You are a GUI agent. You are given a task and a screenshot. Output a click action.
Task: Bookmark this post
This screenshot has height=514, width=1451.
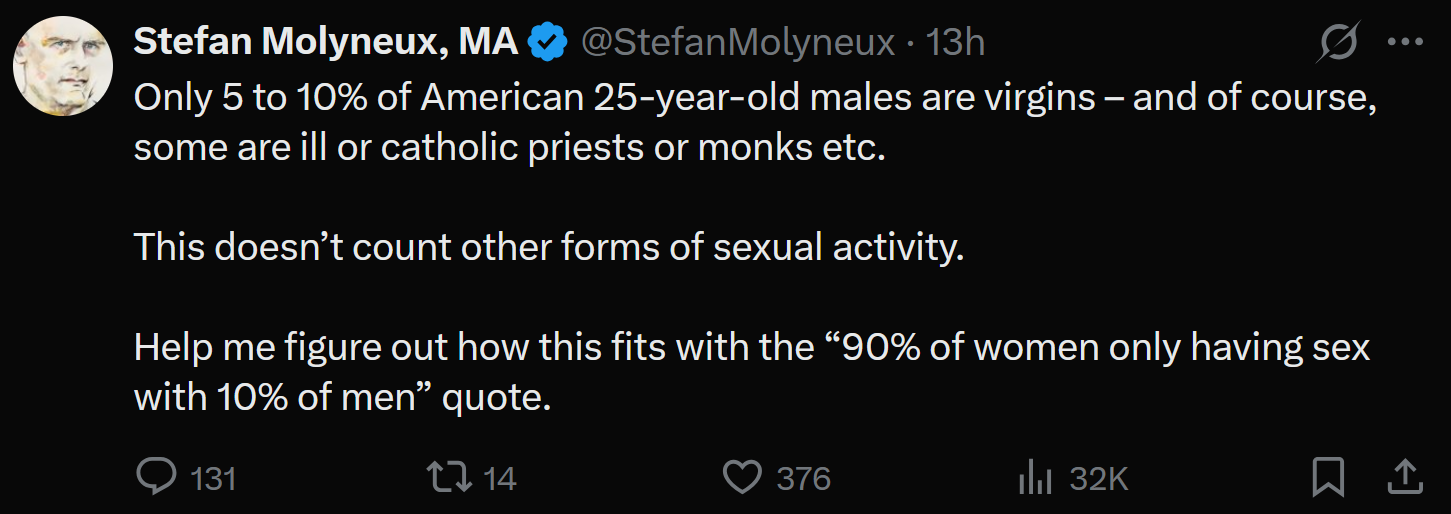1328,477
